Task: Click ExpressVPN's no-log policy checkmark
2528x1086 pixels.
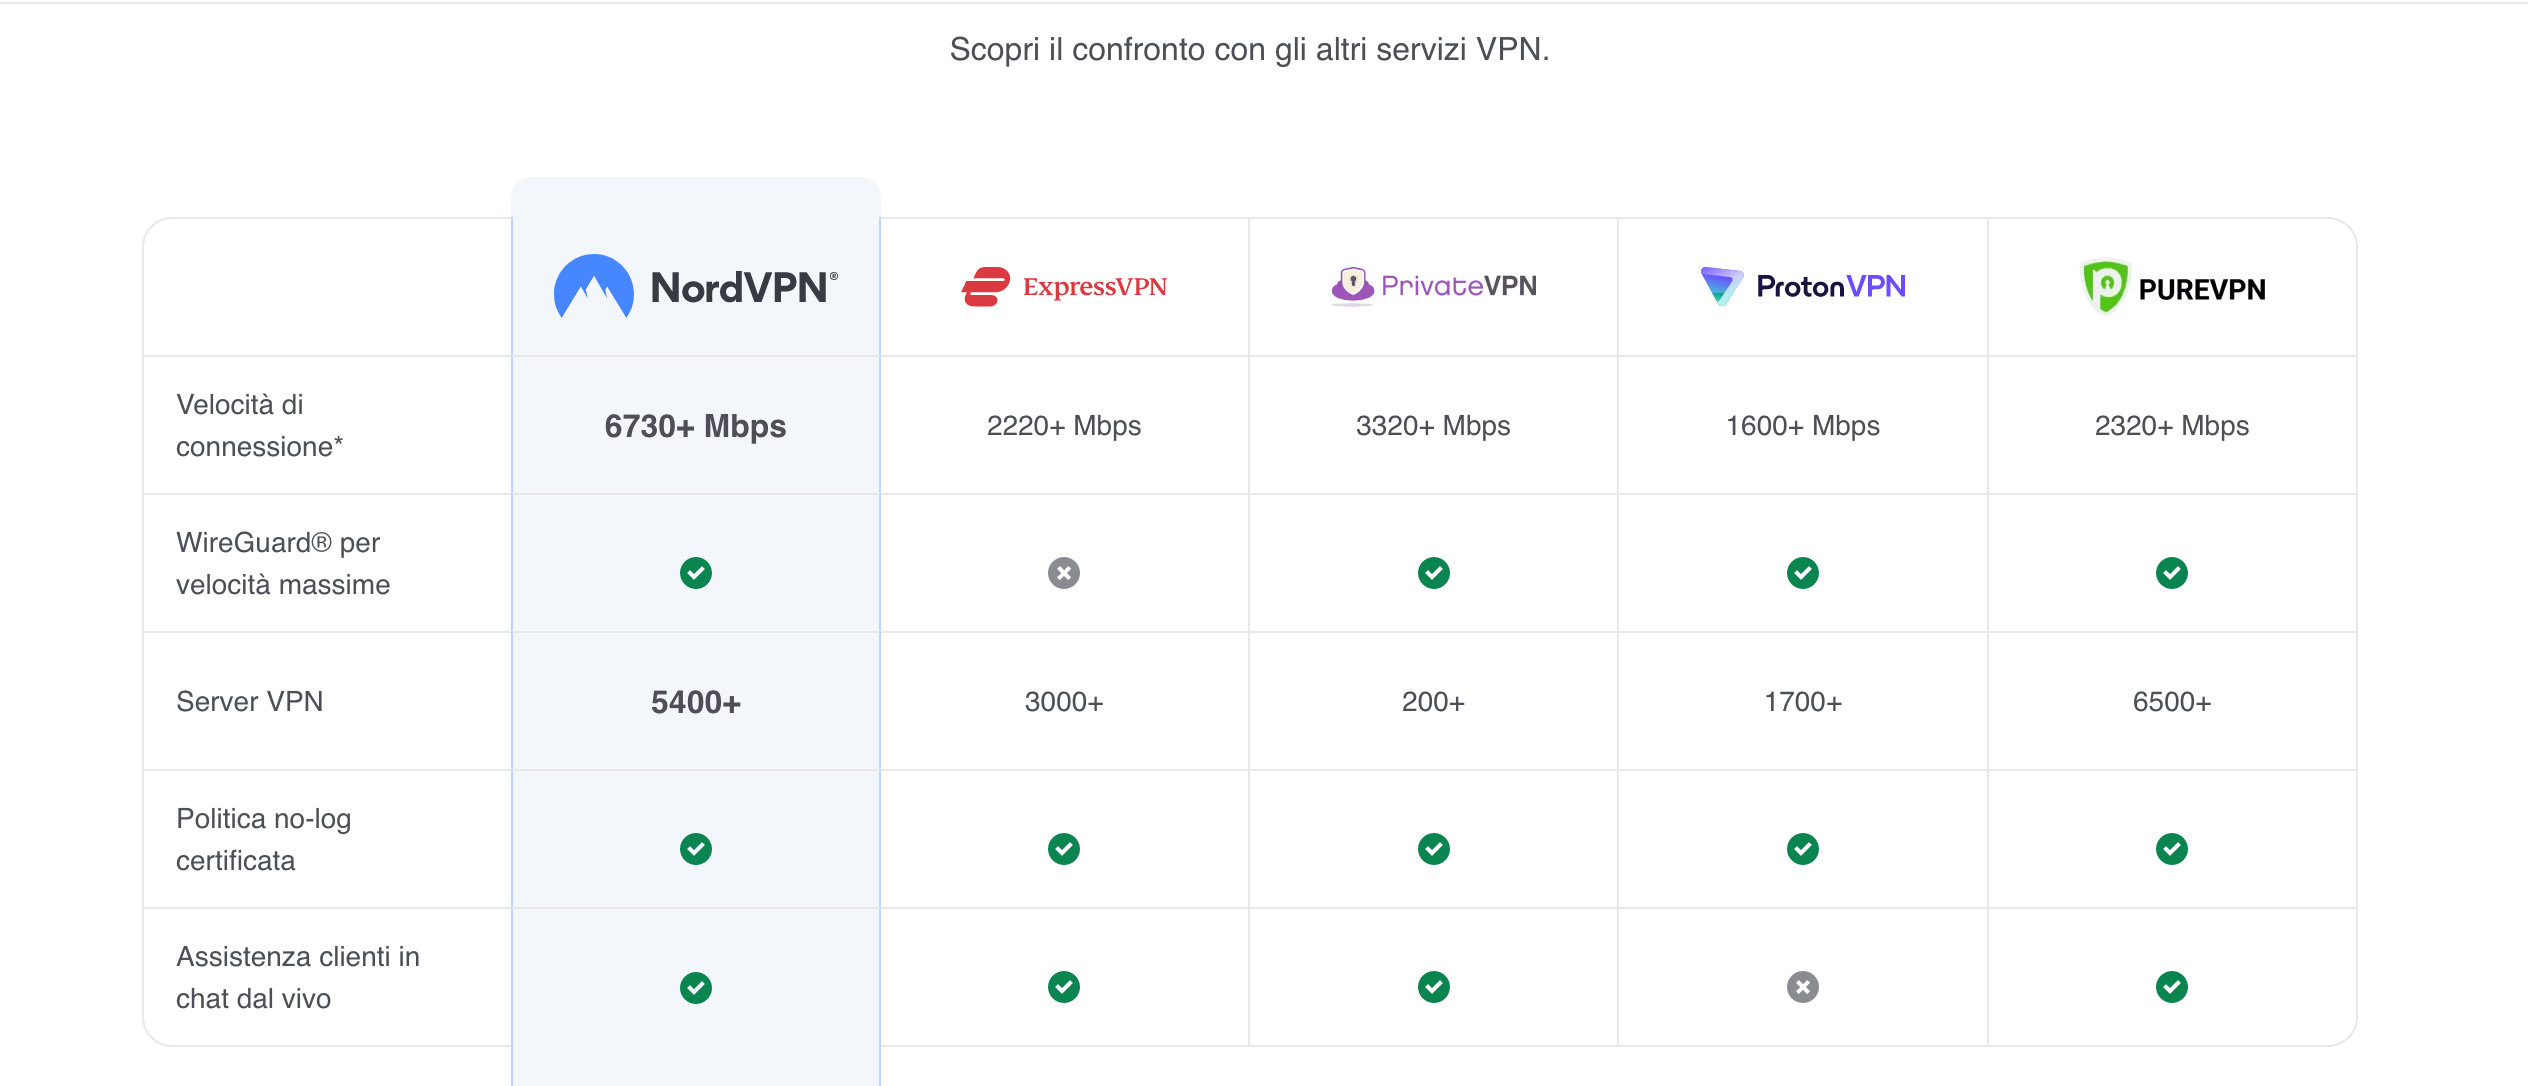Action: pos(1064,849)
